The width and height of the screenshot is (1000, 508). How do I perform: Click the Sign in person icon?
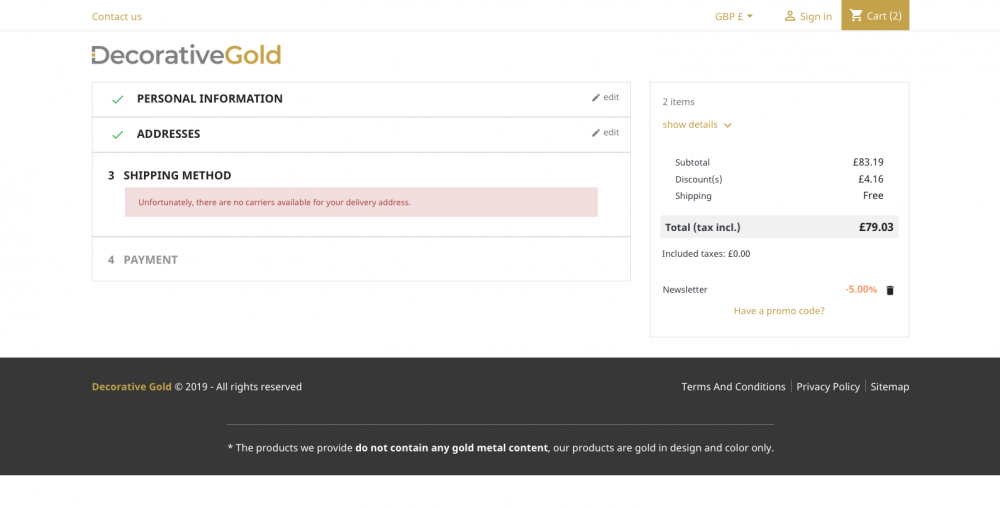click(x=790, y=16)
